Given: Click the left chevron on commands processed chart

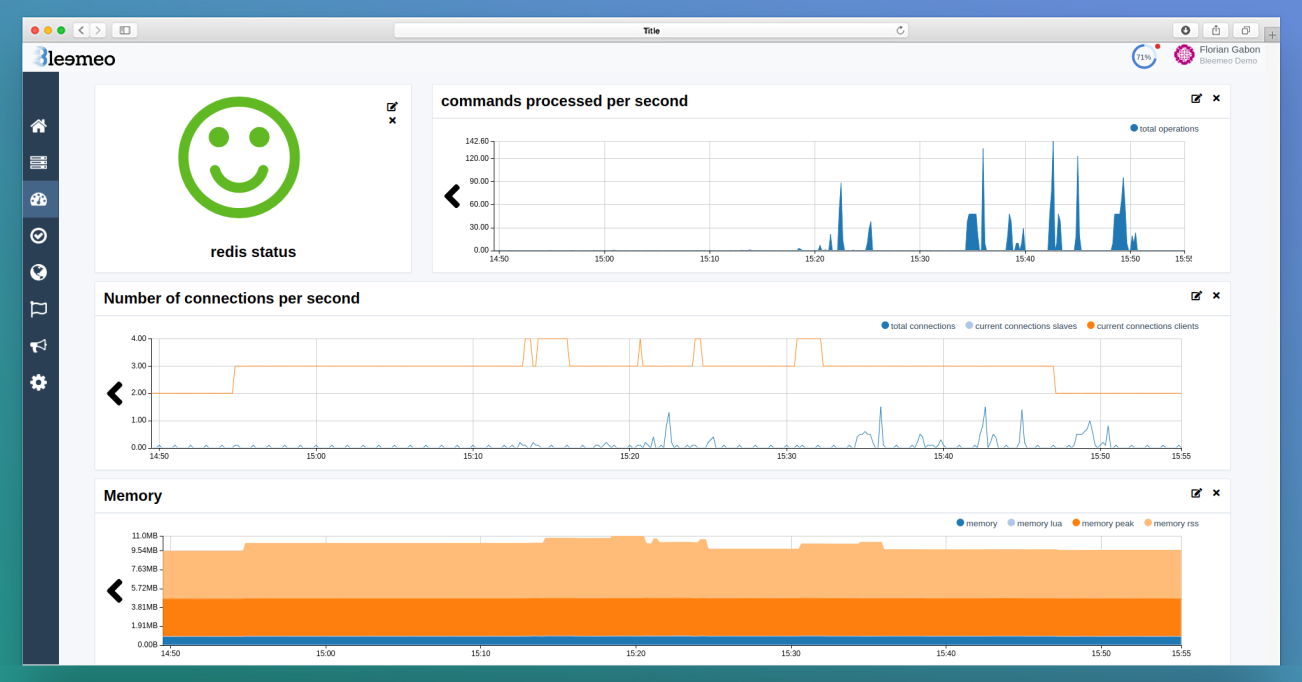Looking at the screenshot, I should point(451,196).
